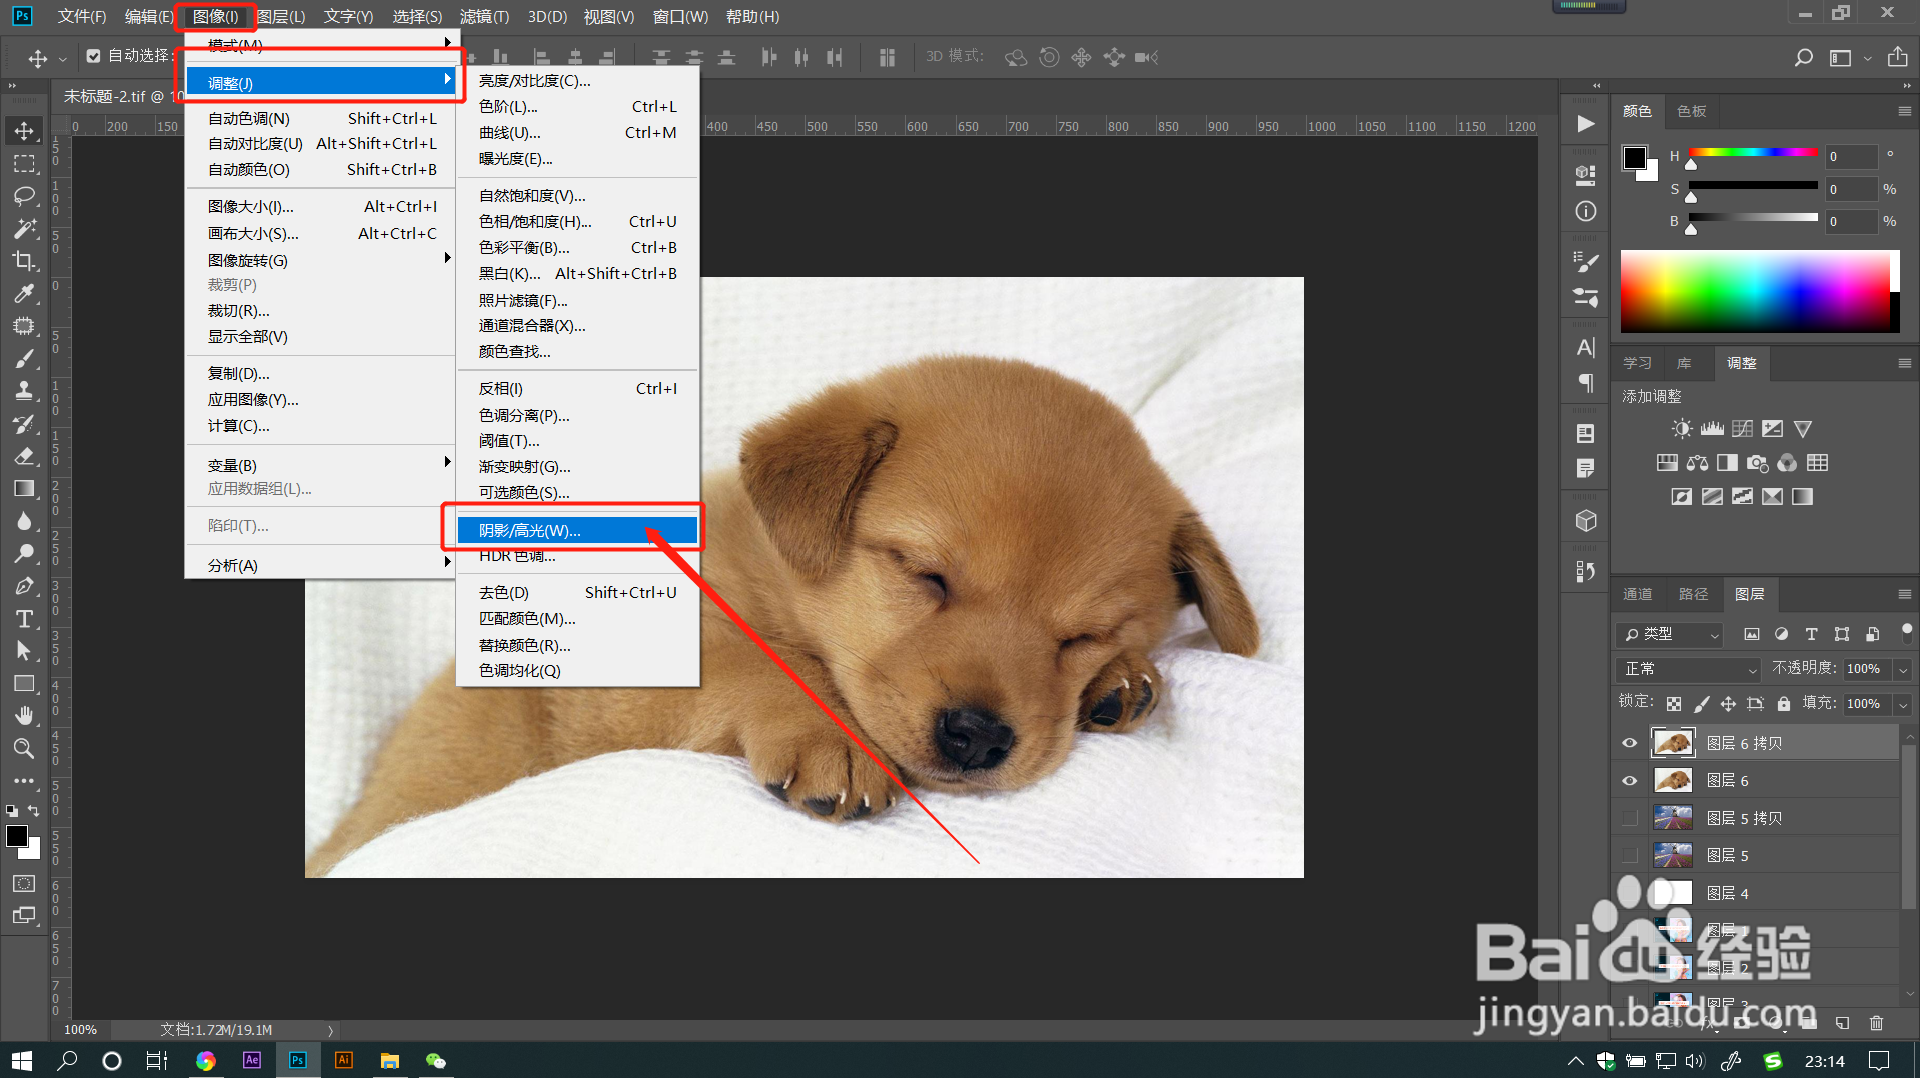Screen dimensions: 1920x1078
Task: Add a Curves adjustment from the Adjustments panel
Action: coord(1741,428)
